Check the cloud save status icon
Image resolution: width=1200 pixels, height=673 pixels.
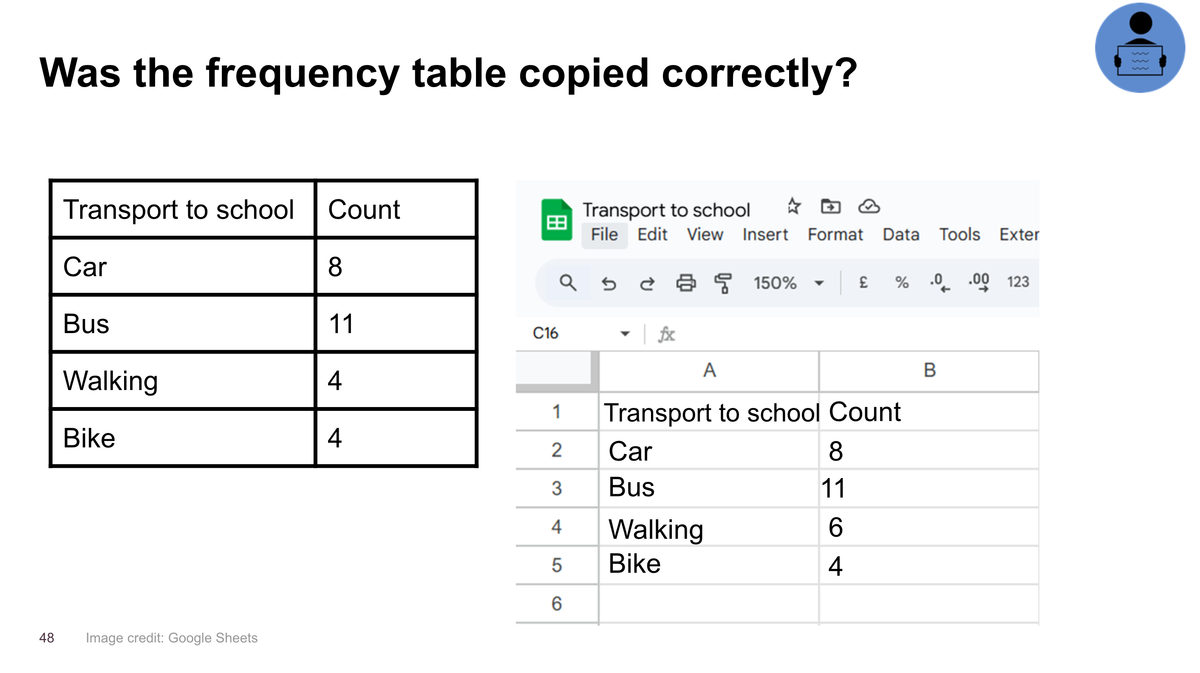(869, 206)
